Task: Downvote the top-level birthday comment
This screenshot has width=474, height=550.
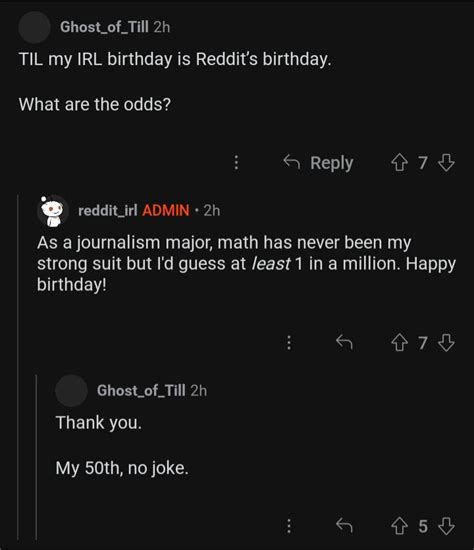Action: click(447, 163)
